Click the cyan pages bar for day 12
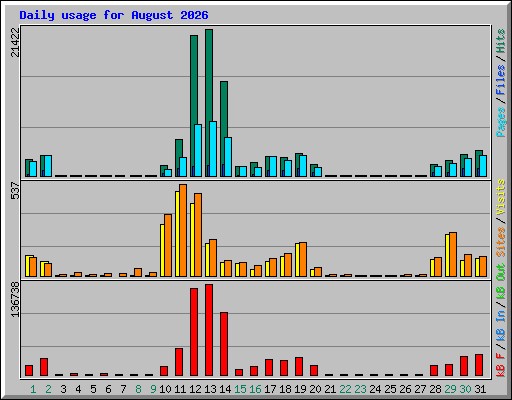Image resolution: width=512 pixels, height=400 pixels. (x=198, y=151)
